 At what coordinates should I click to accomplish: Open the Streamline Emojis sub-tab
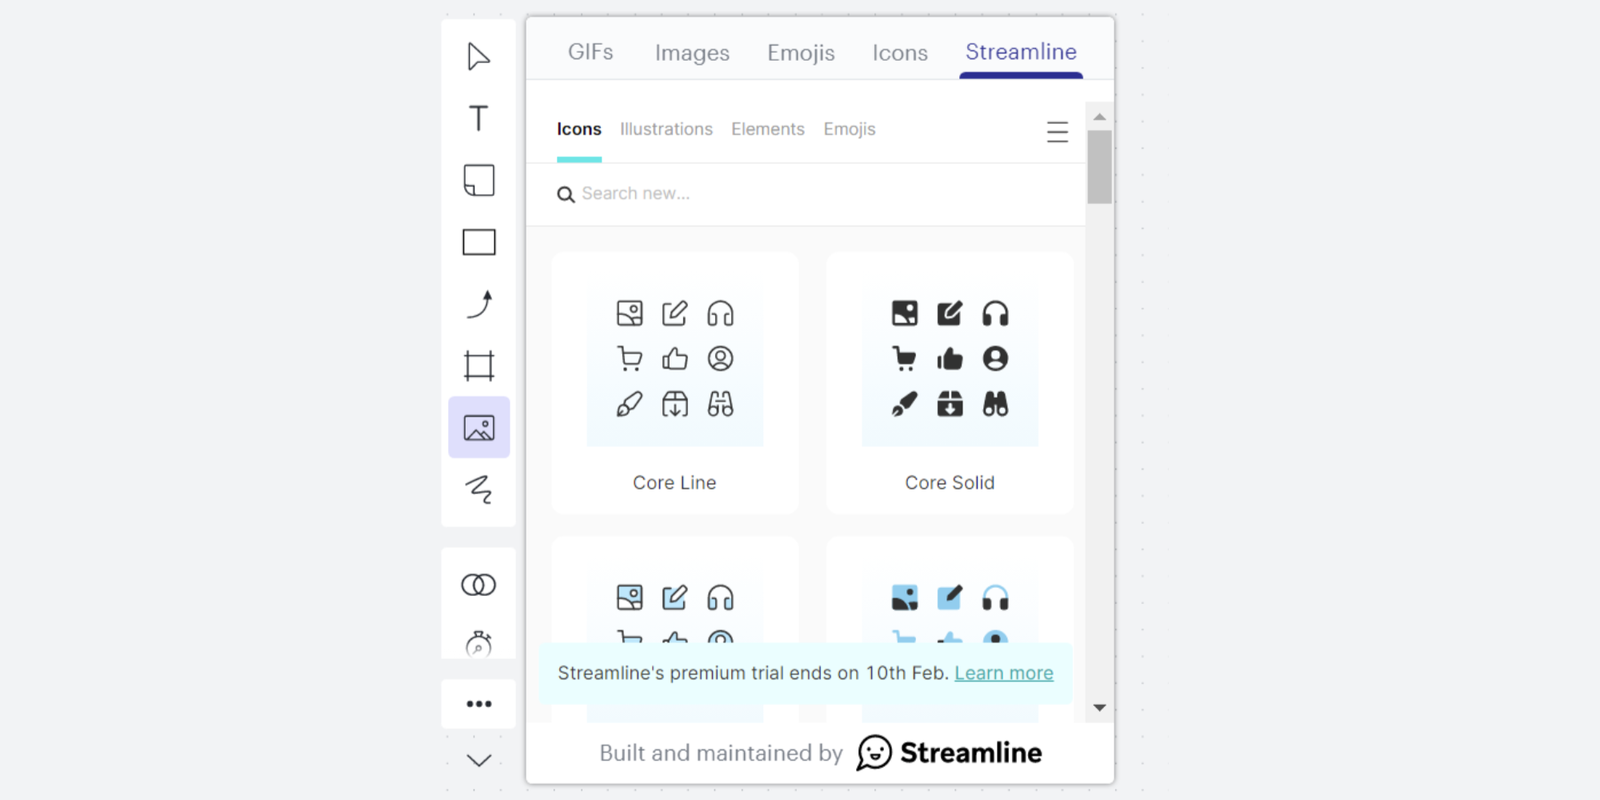click(x=850, y=129)
